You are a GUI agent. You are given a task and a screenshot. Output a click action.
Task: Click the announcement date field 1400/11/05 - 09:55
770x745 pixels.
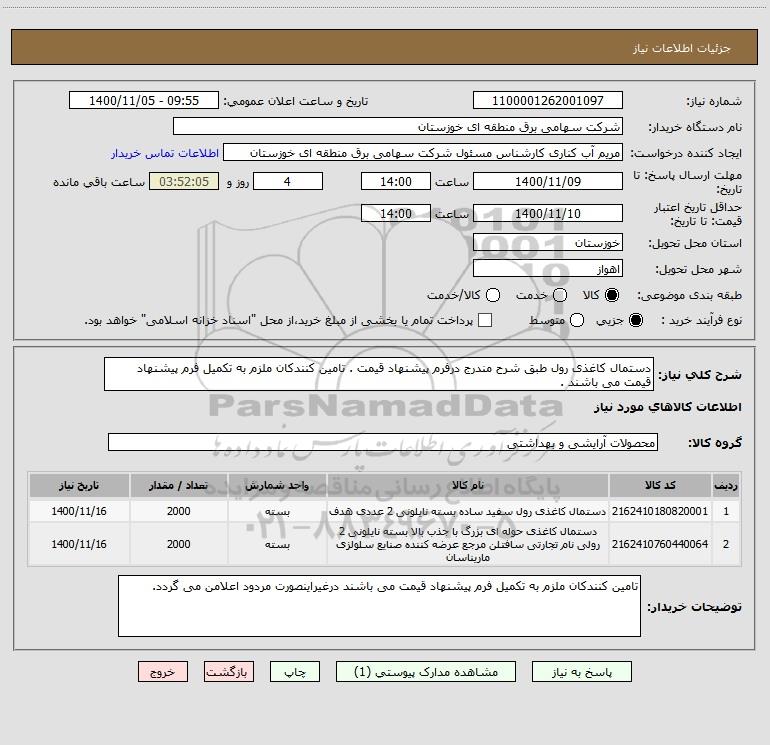pos(144,100)
